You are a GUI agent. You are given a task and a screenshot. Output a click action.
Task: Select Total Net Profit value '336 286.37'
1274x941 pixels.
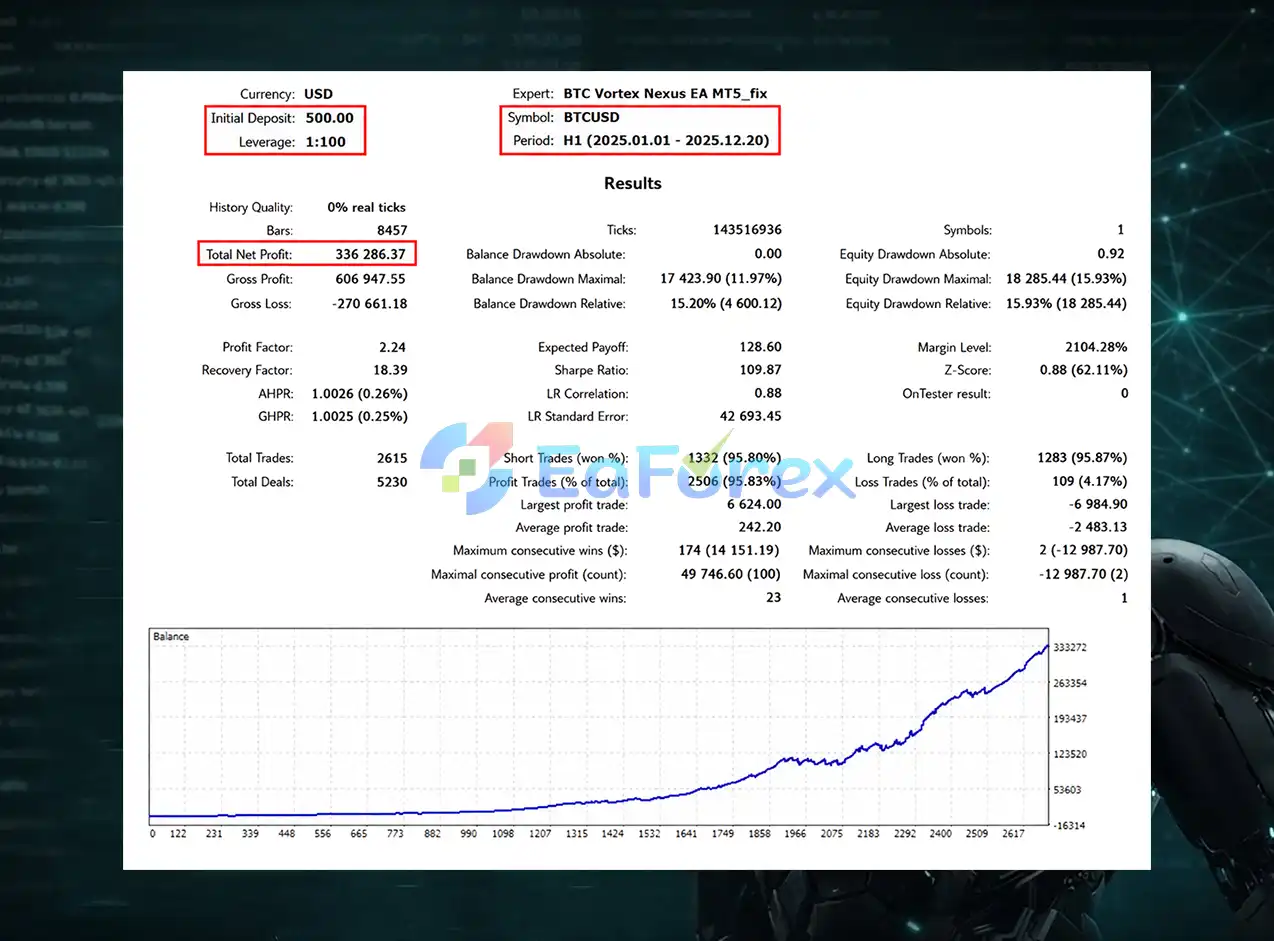(x=370, y=255)
